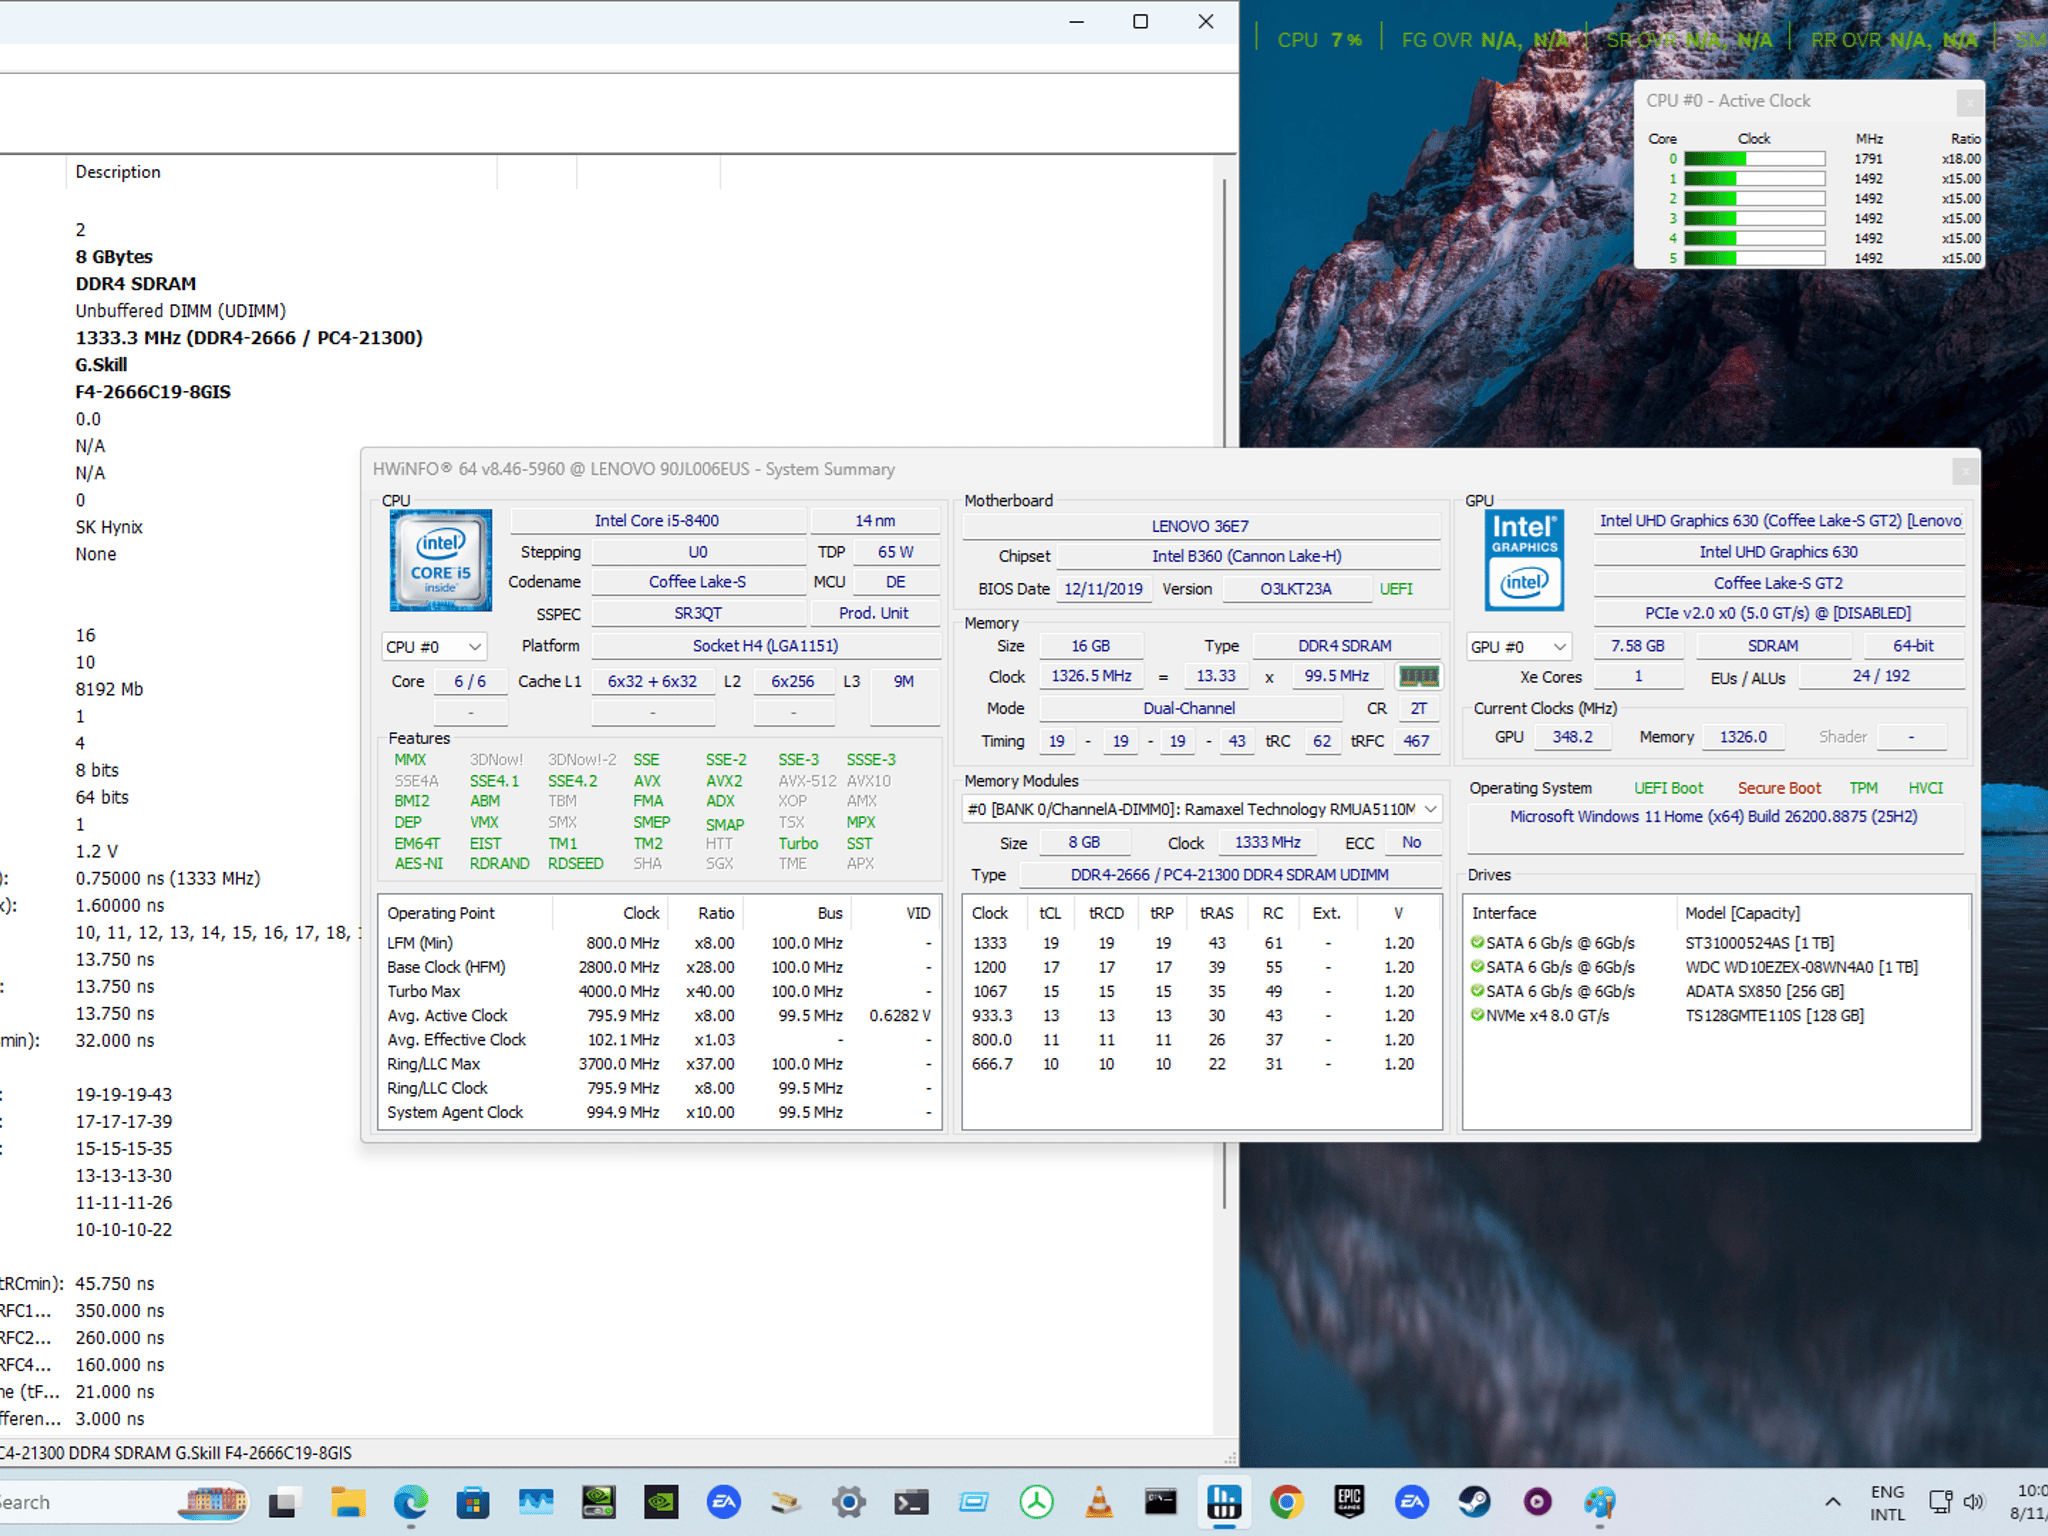Launch Microsoft Edge from the taskbar
2048x1536 pixels.
point(410,1502)
